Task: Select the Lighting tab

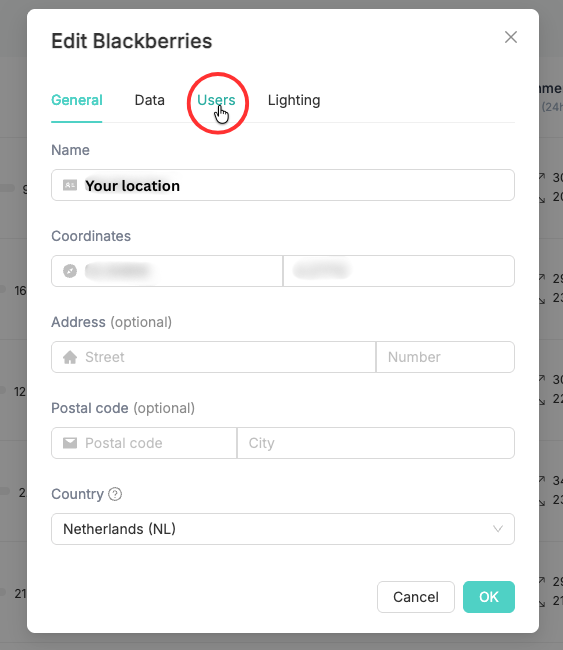Action: 294,100
